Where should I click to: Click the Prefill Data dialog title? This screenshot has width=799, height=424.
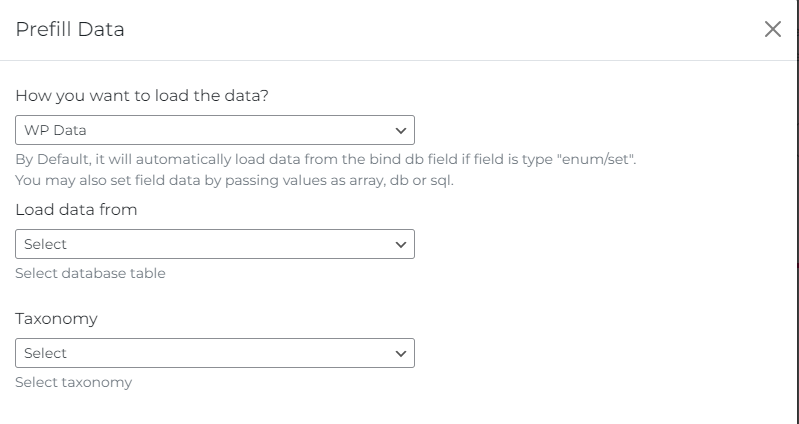[x=70, y=29]
